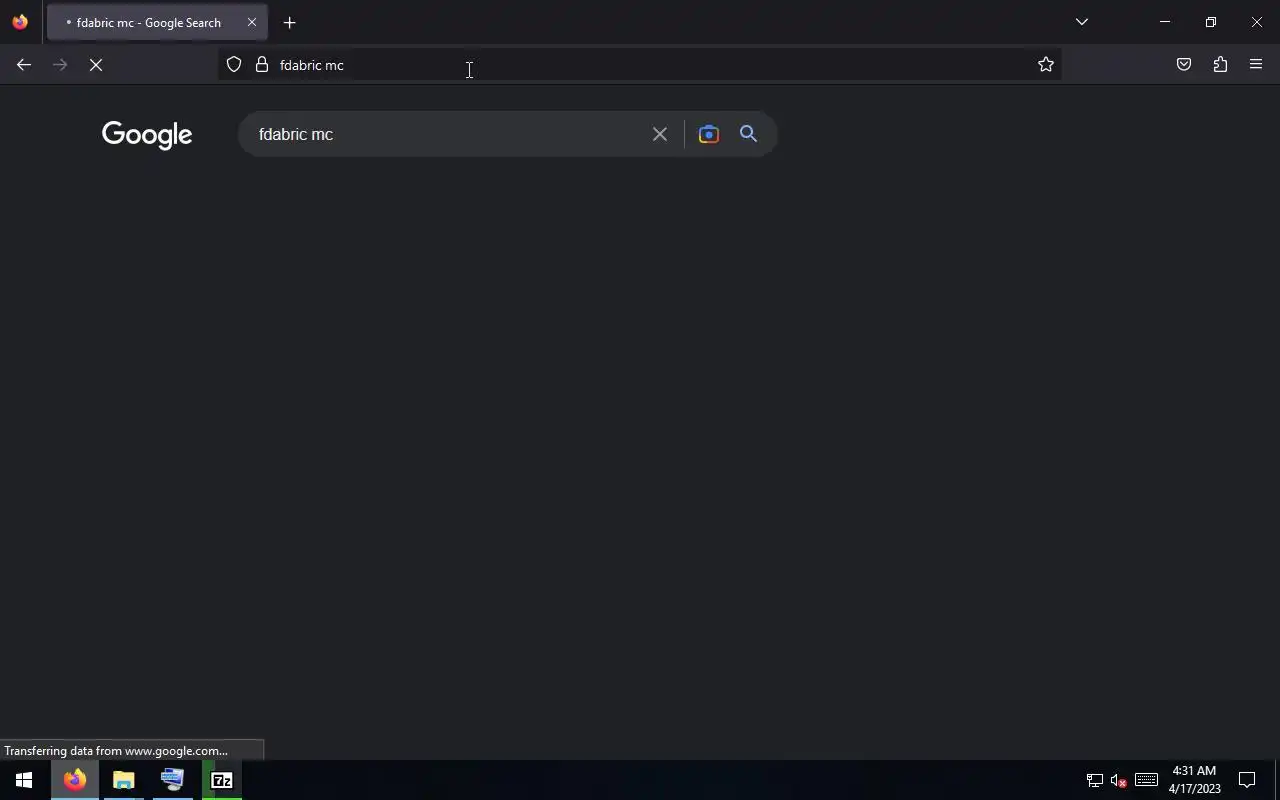
Task: Click the network status tray icon
Action: [x=1095, y=780]
